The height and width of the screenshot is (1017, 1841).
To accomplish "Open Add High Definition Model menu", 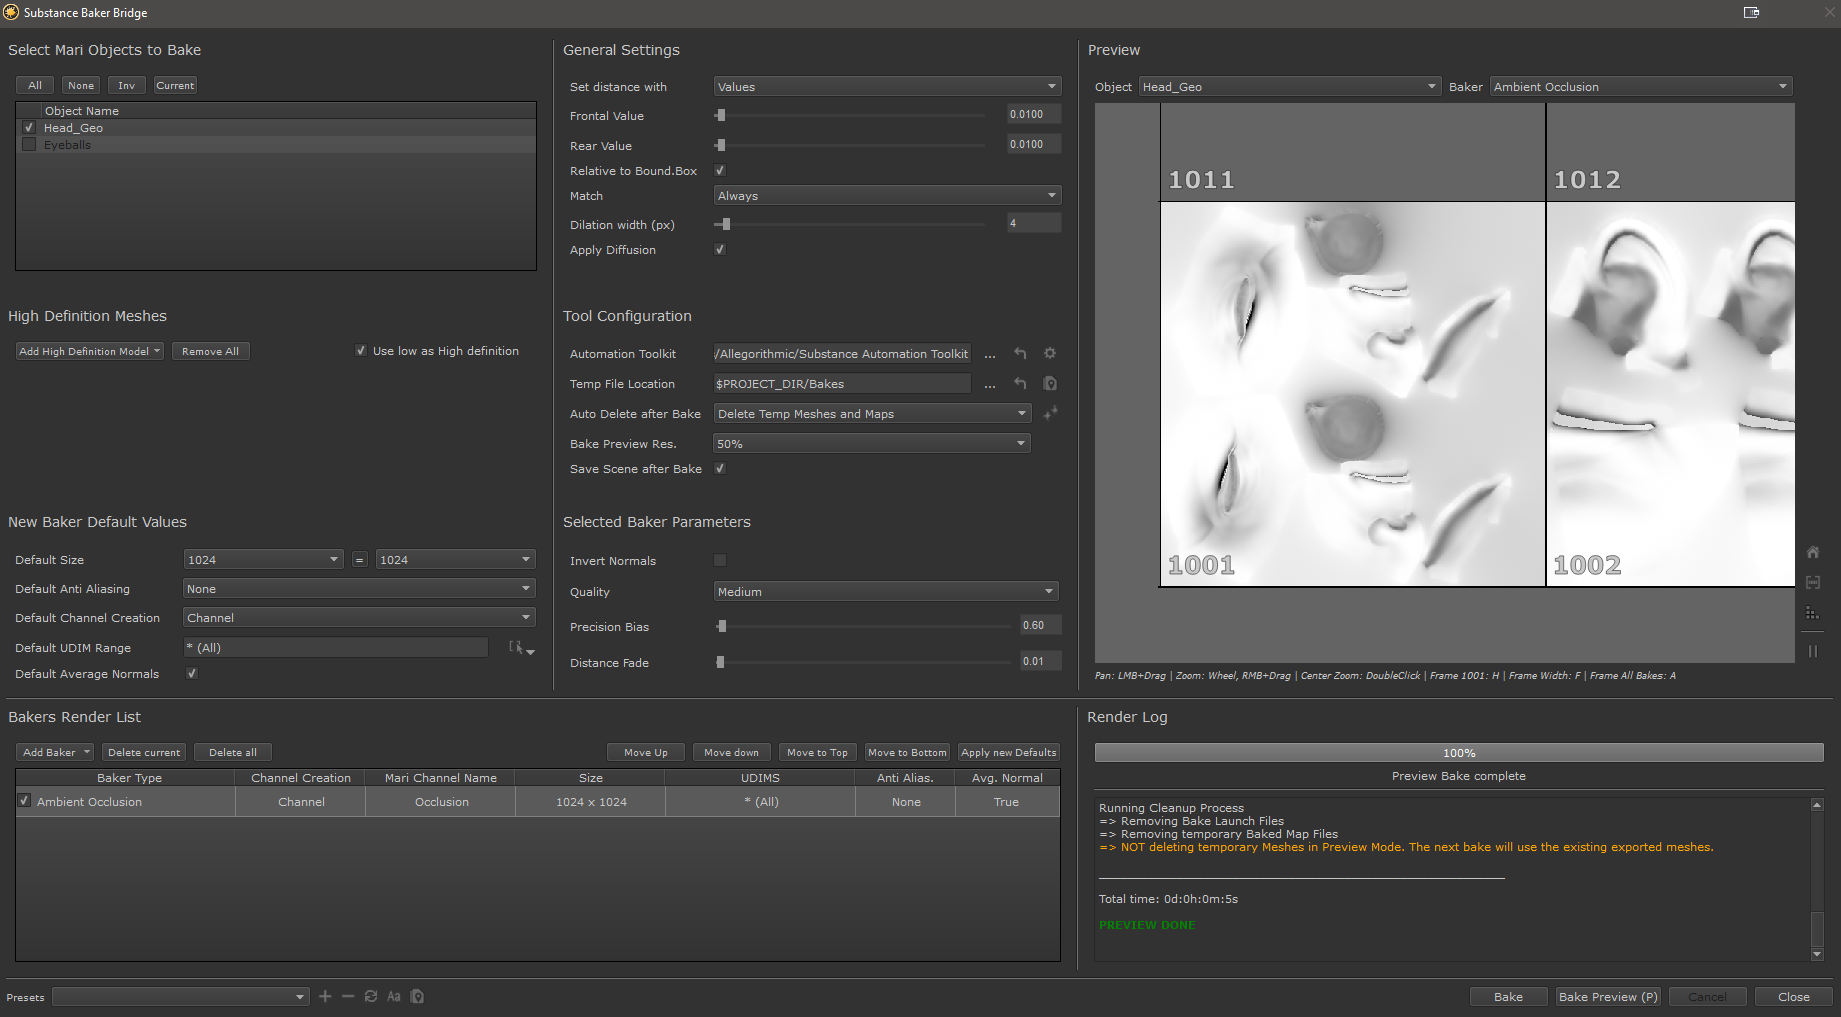I will [x=90, y=351].
